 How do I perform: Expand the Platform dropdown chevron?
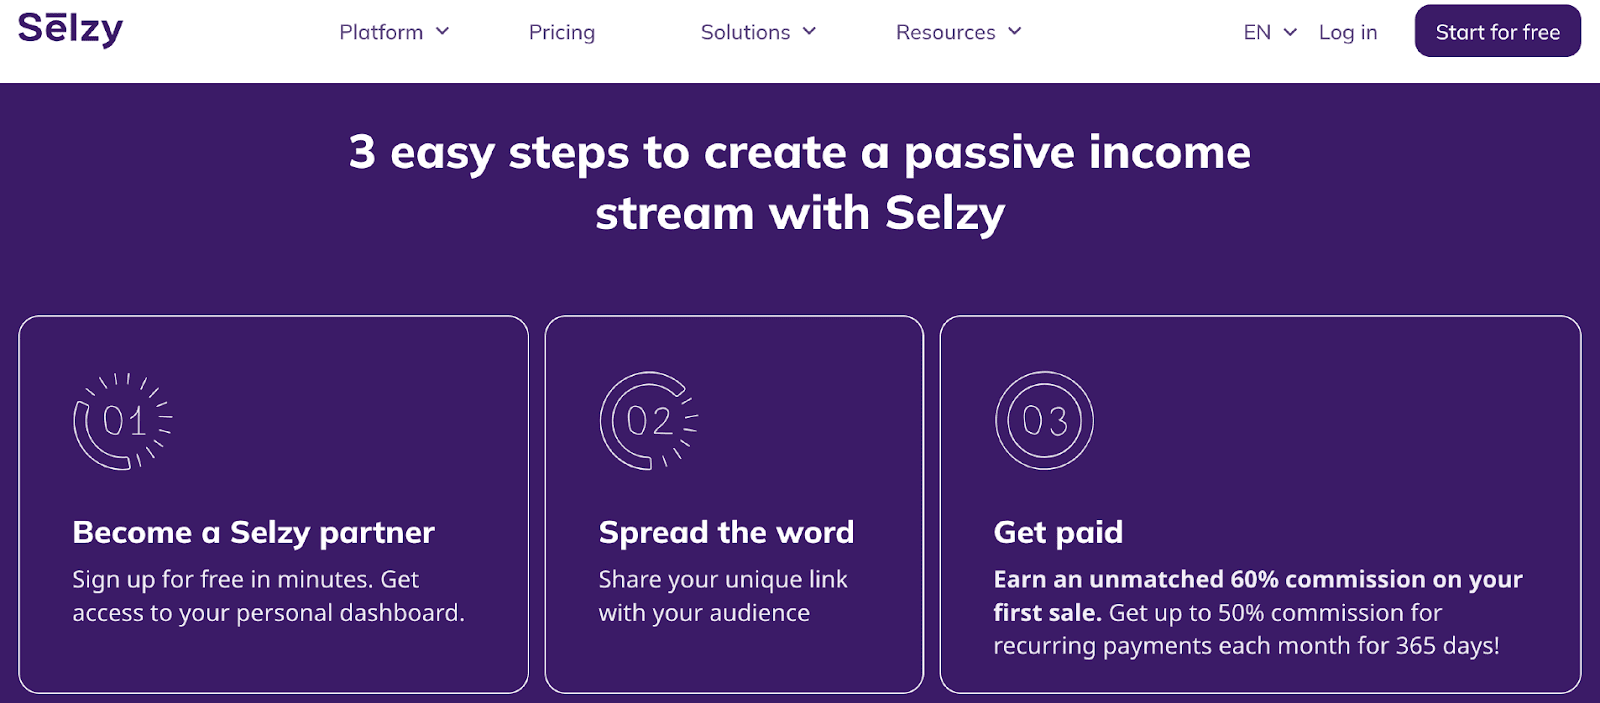point(442,32)
